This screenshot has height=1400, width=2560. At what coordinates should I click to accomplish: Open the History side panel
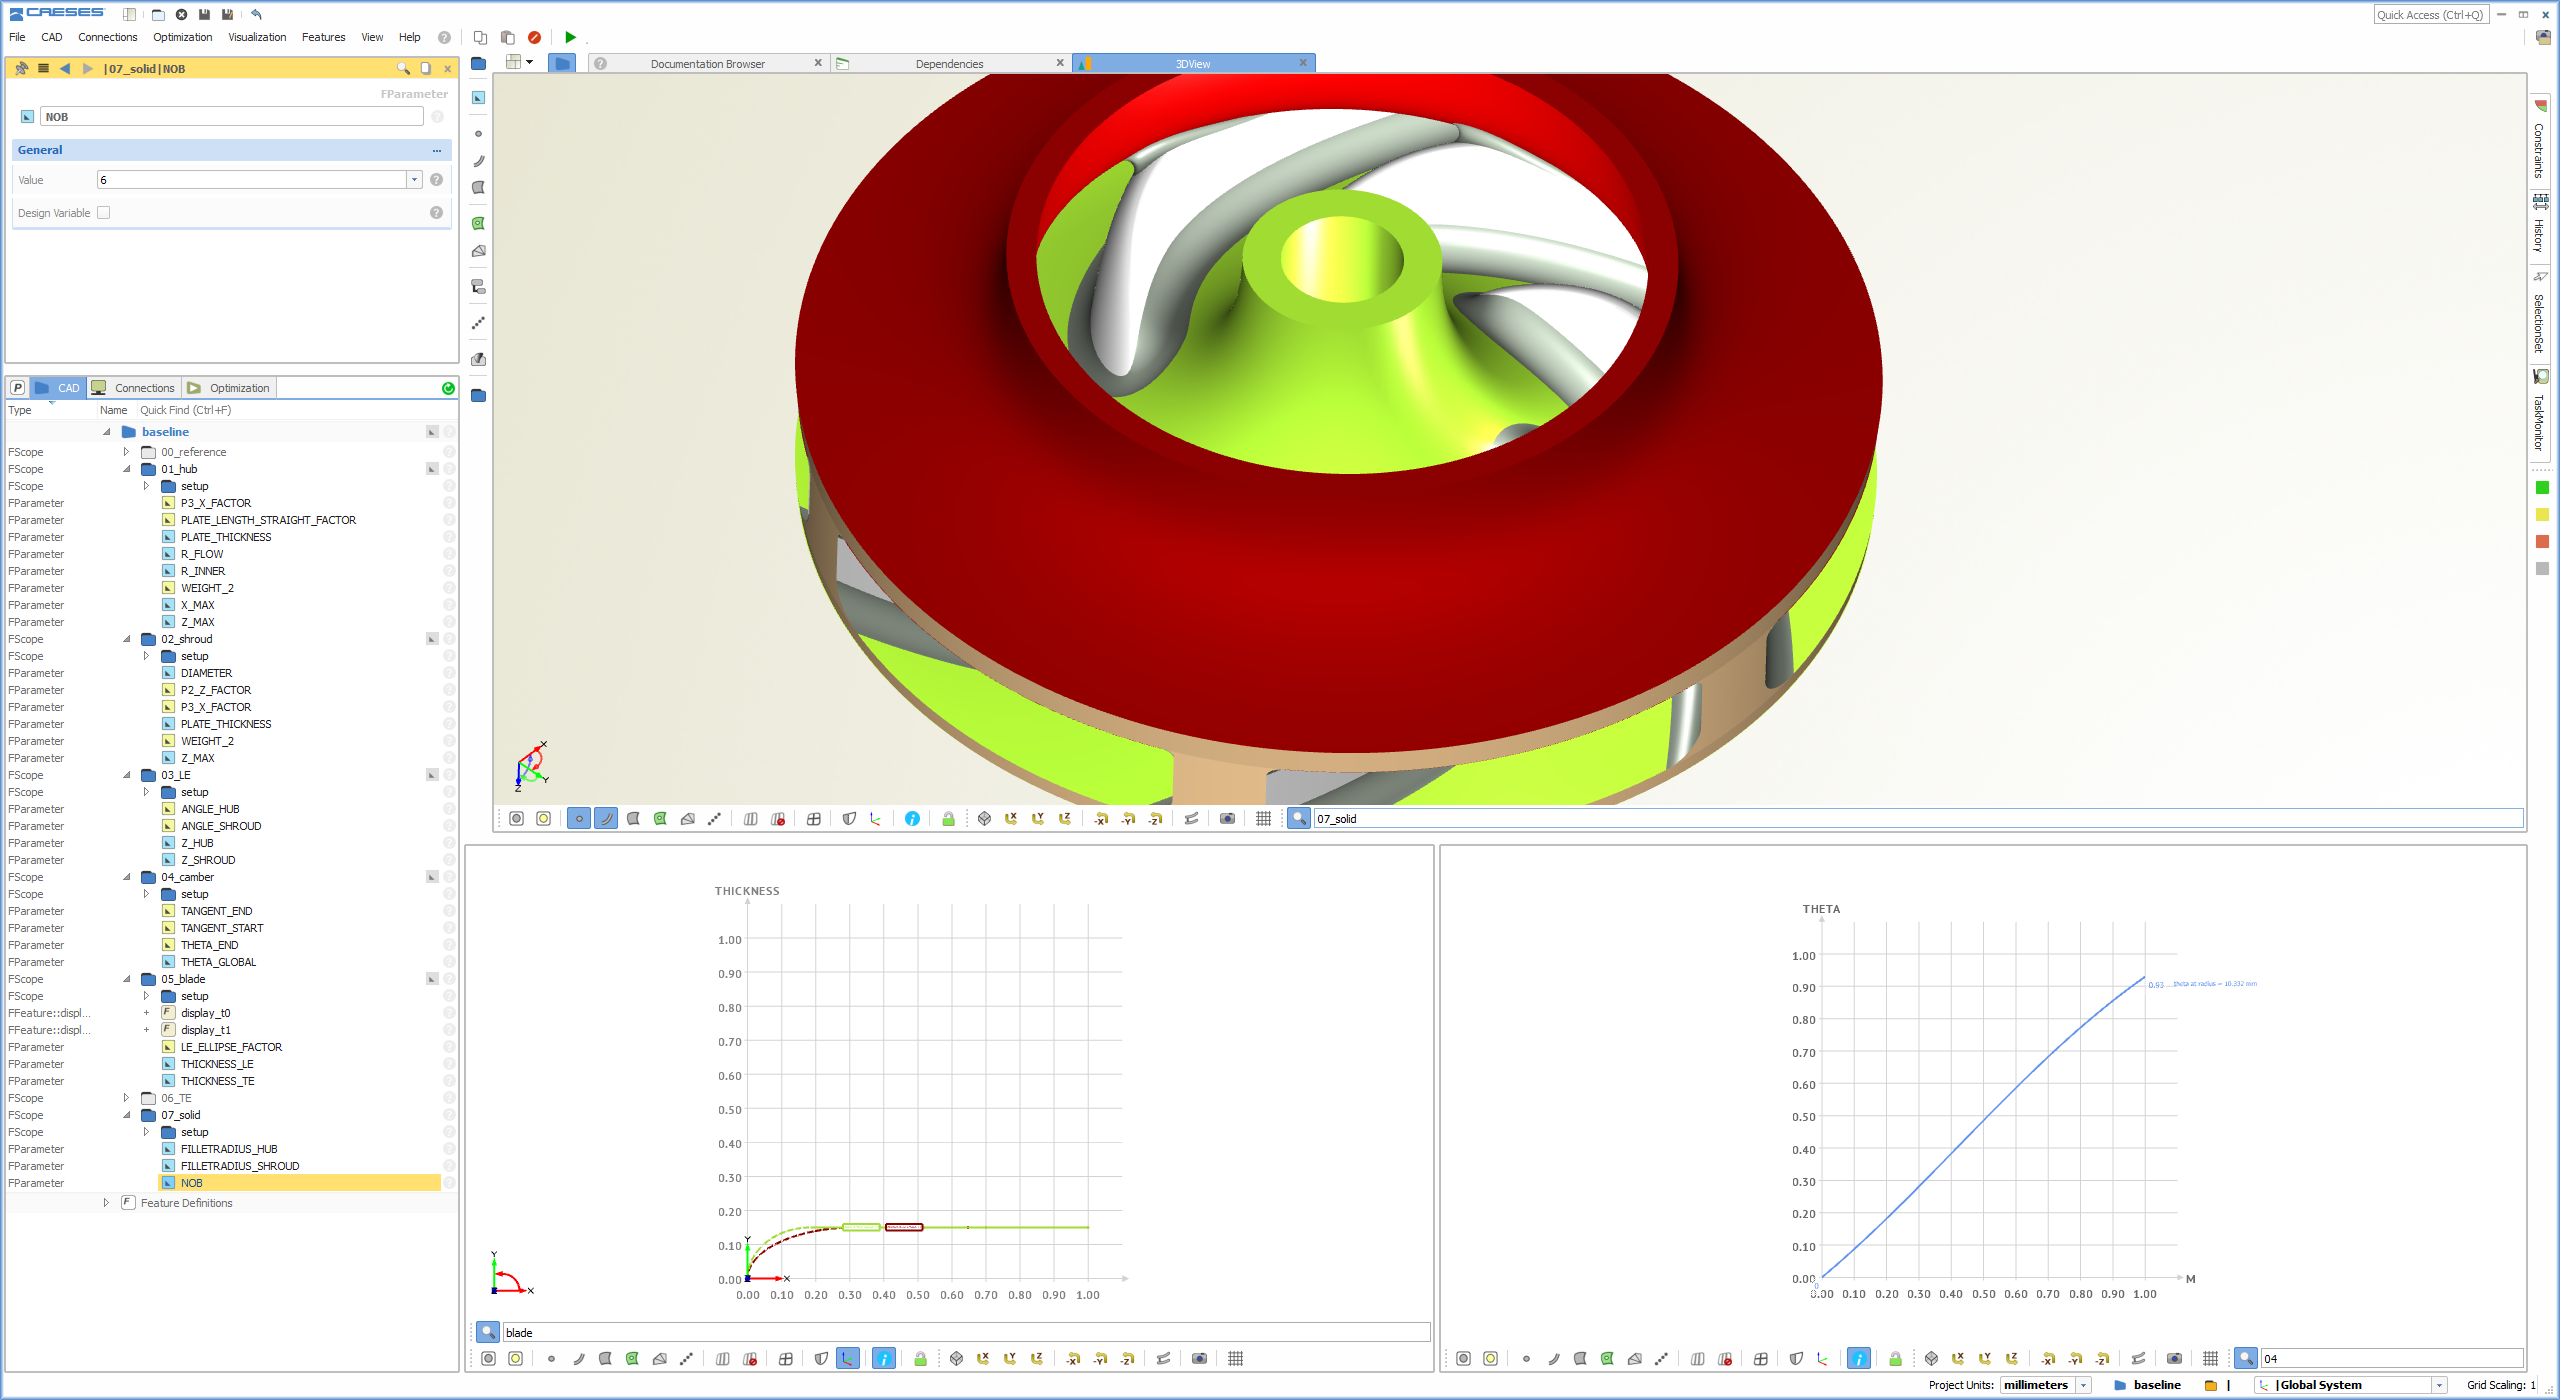click(2539, 224)
